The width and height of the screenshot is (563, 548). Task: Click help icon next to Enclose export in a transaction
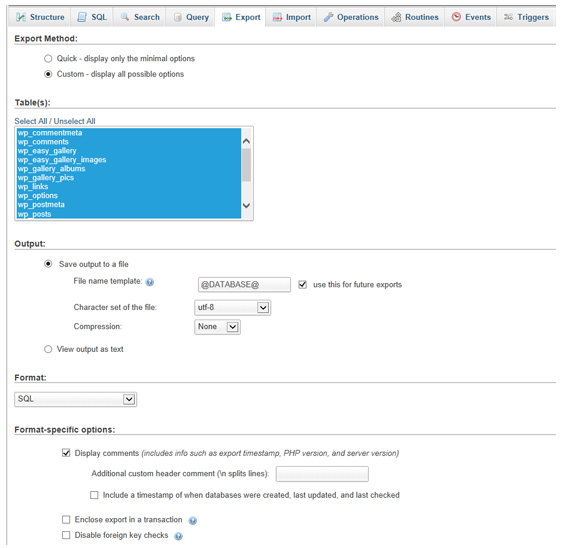tap(193, 520)
